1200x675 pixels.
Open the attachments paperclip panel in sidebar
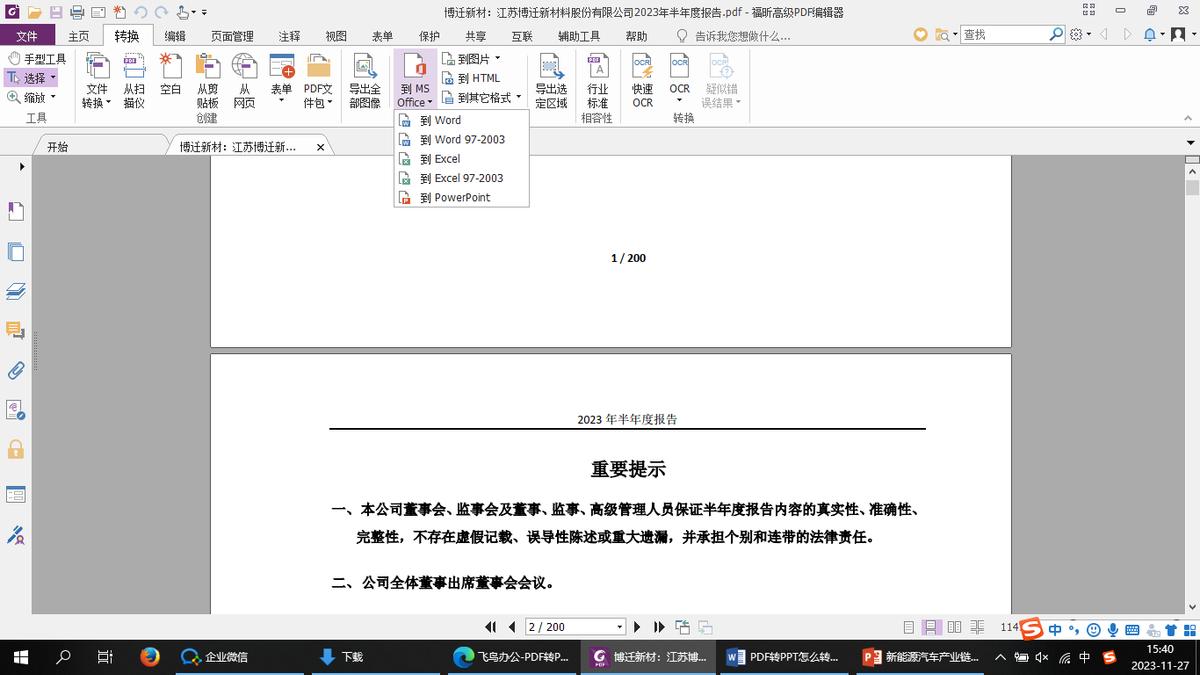(x=16, y=370)
